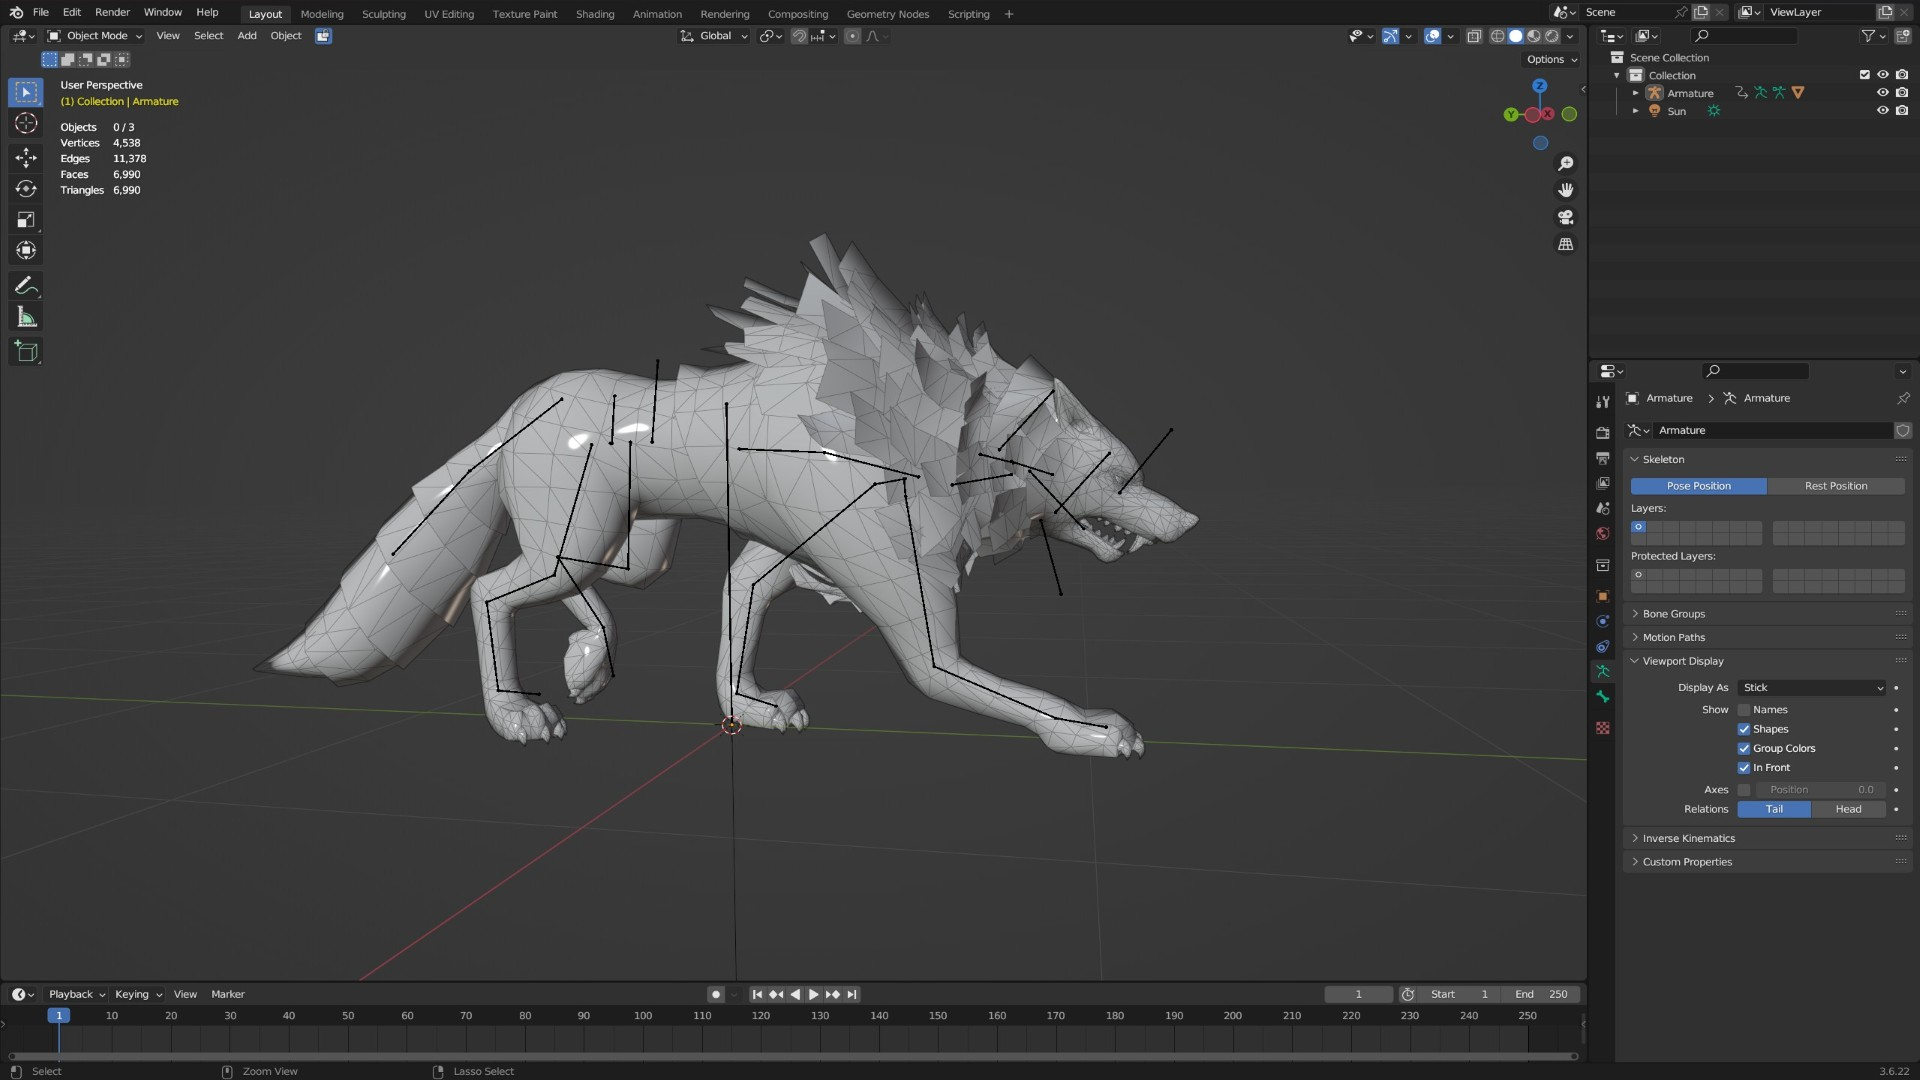
Task: Open the View Layer properties tab
Action: pyautogui.click(x=1603, y=483)
